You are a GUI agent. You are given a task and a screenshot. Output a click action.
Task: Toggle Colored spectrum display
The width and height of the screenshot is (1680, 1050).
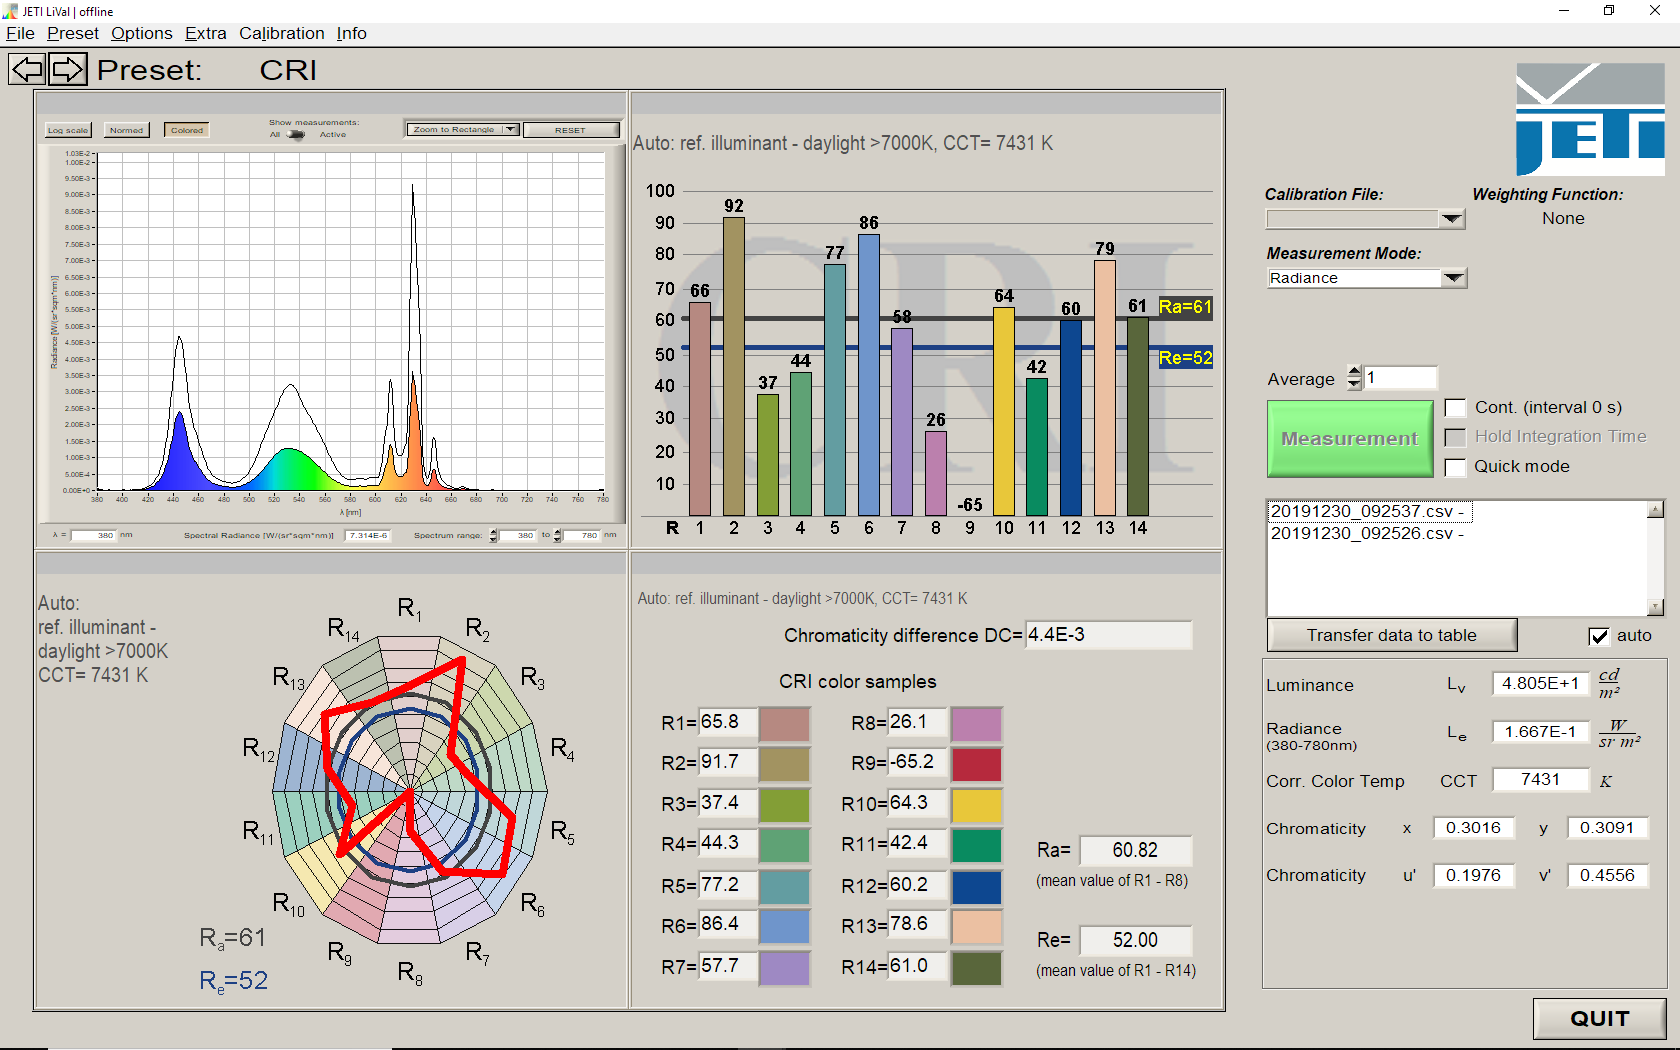(187, 130)
